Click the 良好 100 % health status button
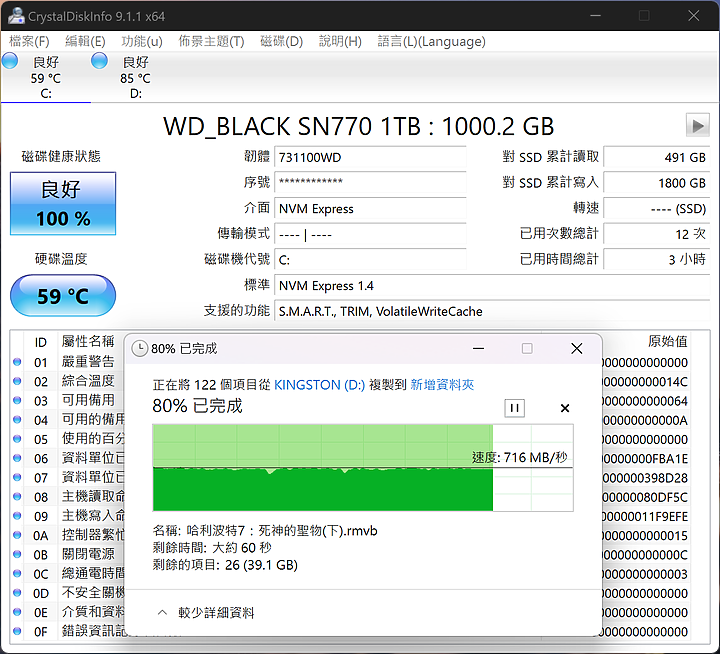This screenshot has width=720, height=654. pos(63,203)
